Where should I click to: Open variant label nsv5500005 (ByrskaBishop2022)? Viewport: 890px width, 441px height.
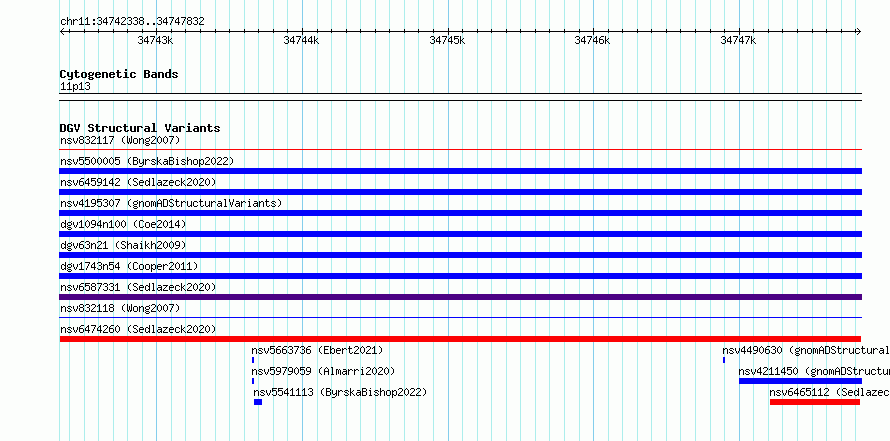pyautogui.click(x=147, y=161)
